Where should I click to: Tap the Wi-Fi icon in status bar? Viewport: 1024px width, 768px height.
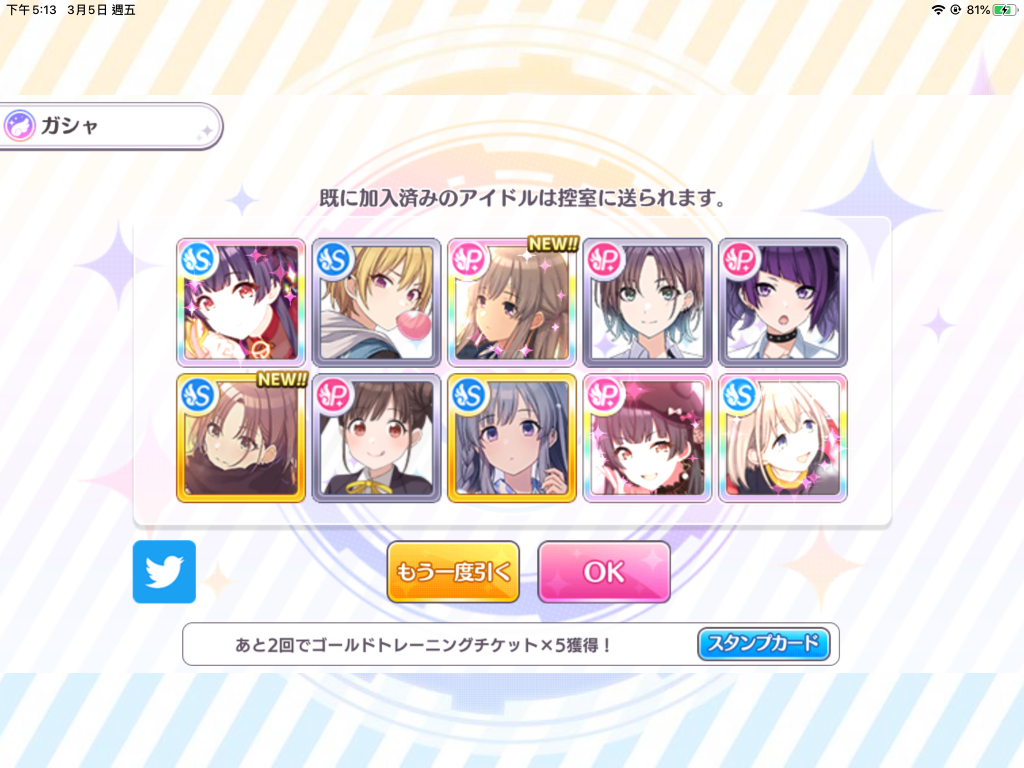pos(938,10)
